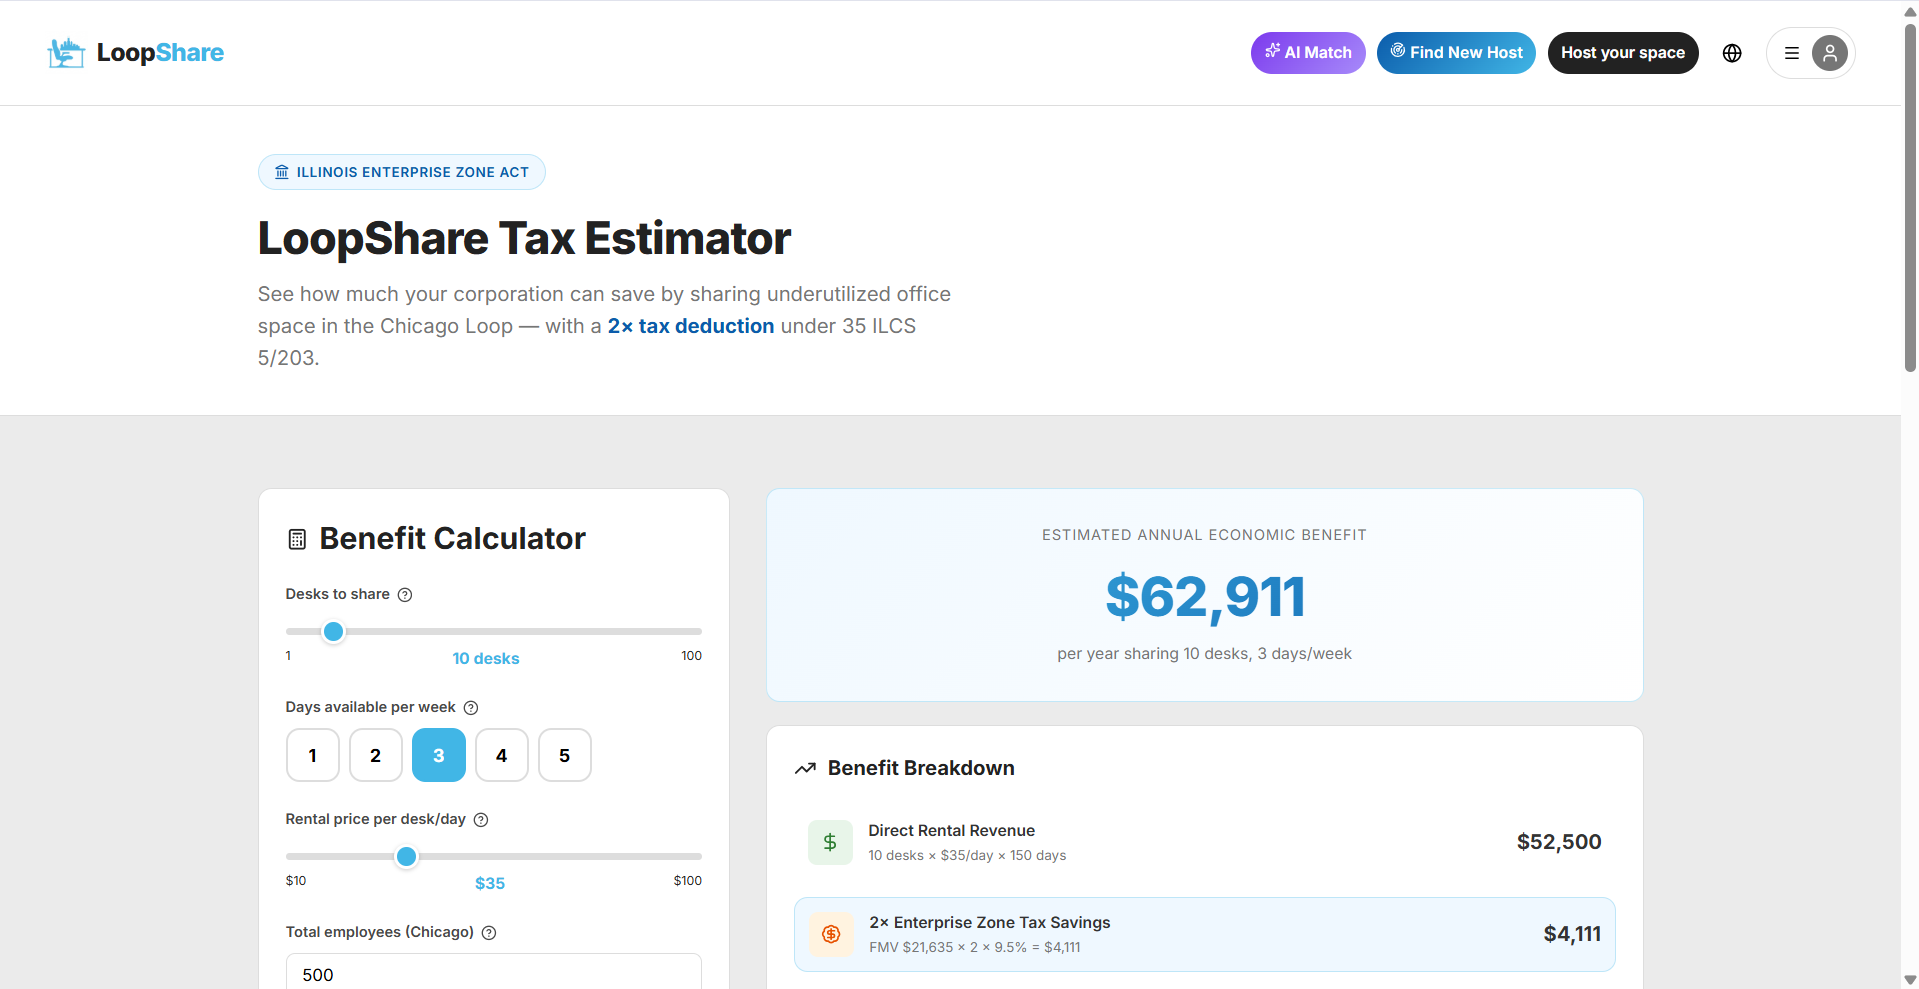This screenshot has height=989, width=1919.
Task: Go to LoopShare home via logo text
Action: (160, 53)
